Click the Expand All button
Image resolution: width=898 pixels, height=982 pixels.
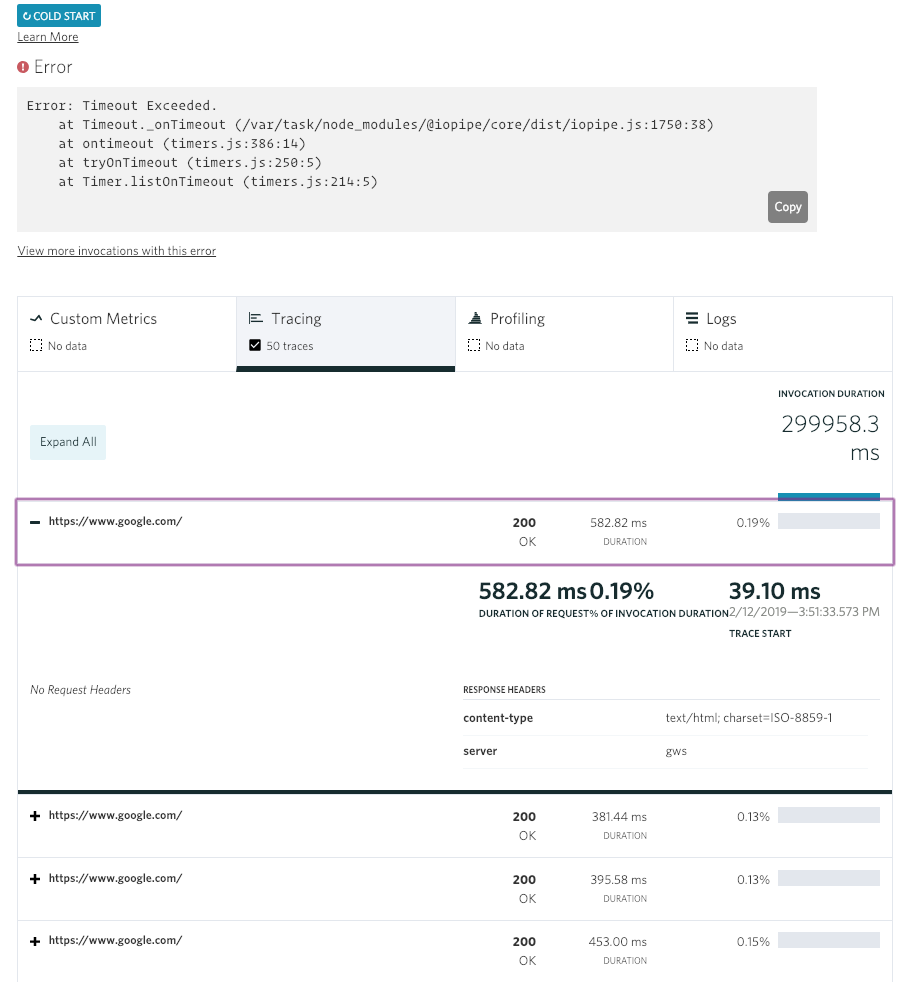click(x=67, y=441)
